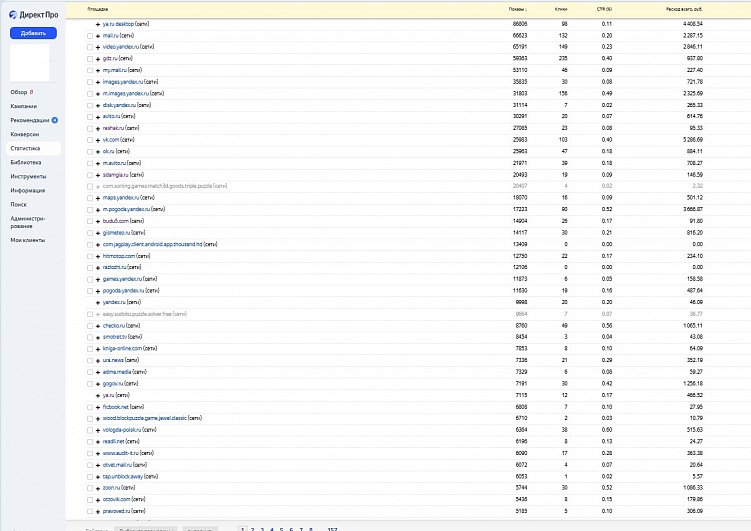The image size is (751, 531).
Task: Click the plus icon beside ficbook.net
Action: [x=98, y=406]
